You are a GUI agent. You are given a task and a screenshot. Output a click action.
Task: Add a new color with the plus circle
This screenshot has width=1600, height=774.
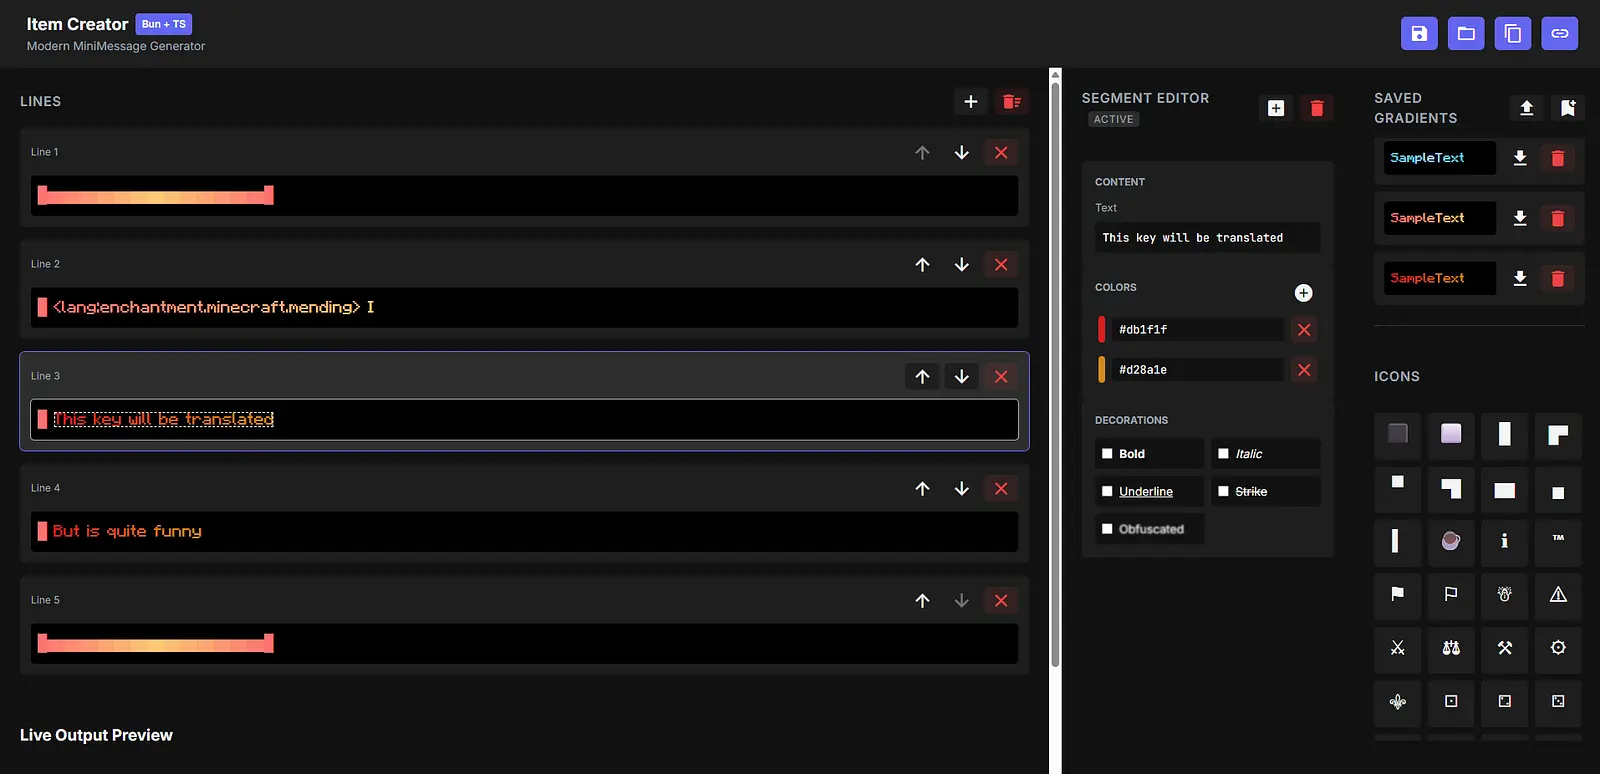1303,293
